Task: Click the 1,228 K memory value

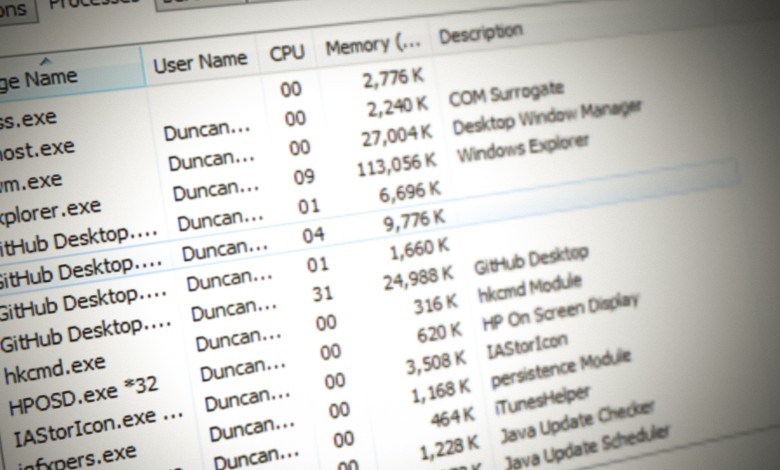Action: click(x=449, y=449)
